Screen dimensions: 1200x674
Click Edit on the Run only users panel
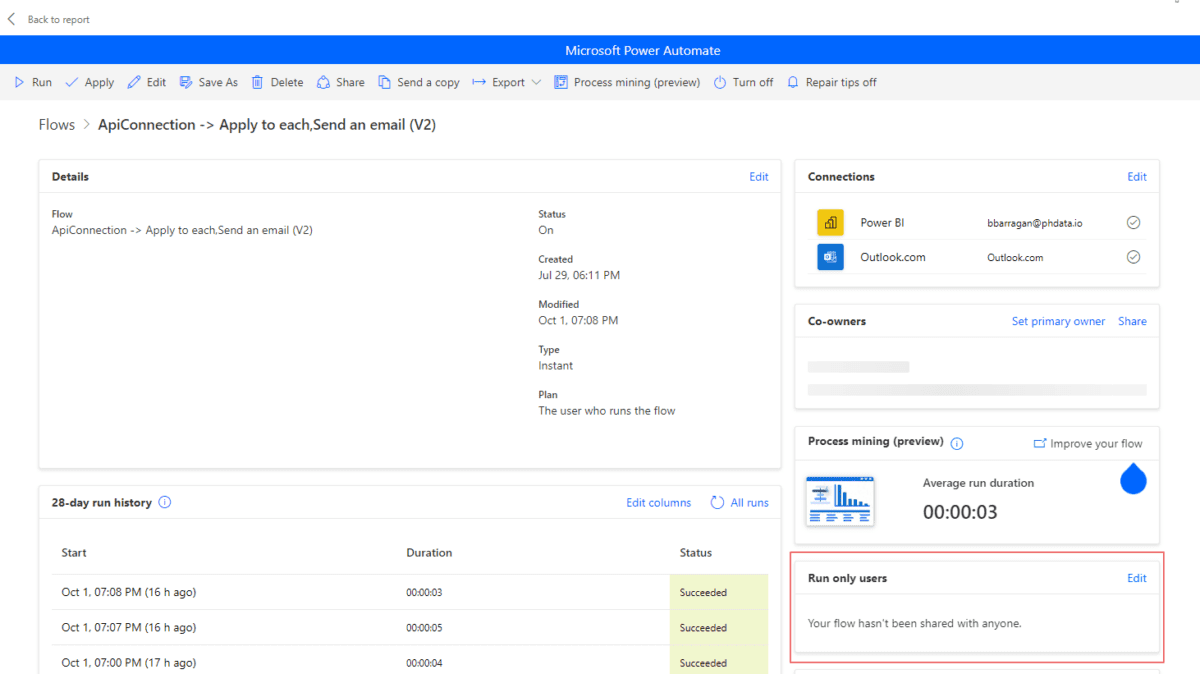click(1137, 578)
